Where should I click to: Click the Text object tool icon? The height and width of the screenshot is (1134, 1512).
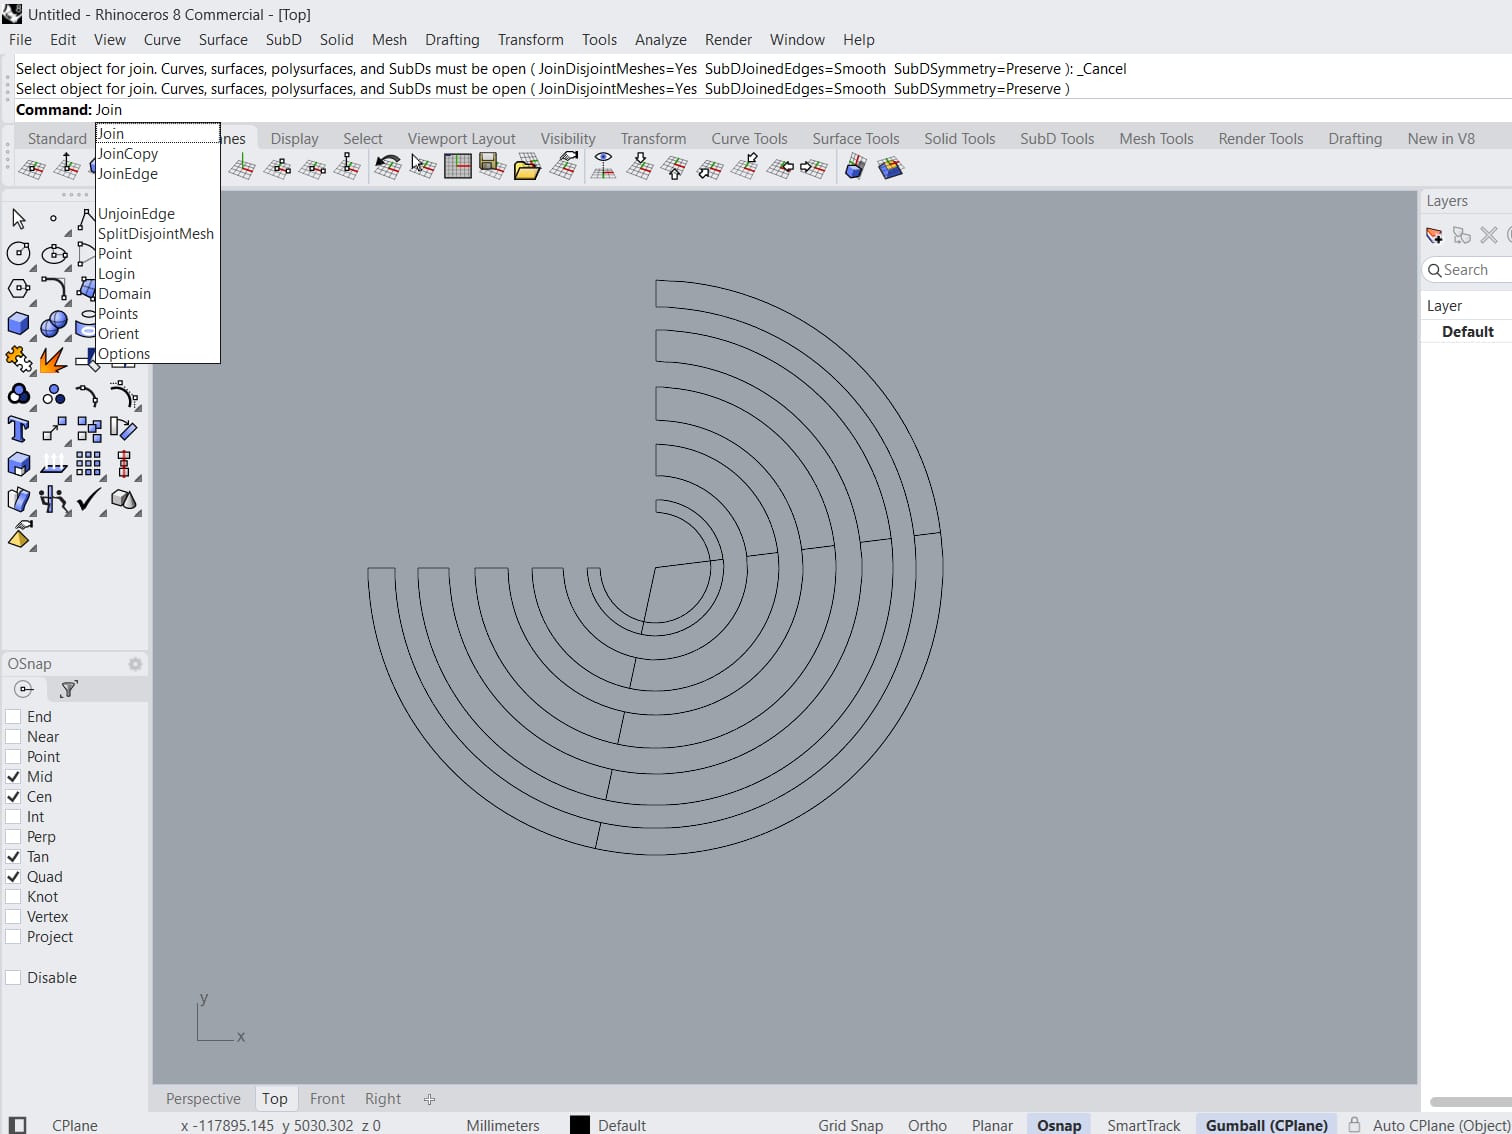coord(18,430)
